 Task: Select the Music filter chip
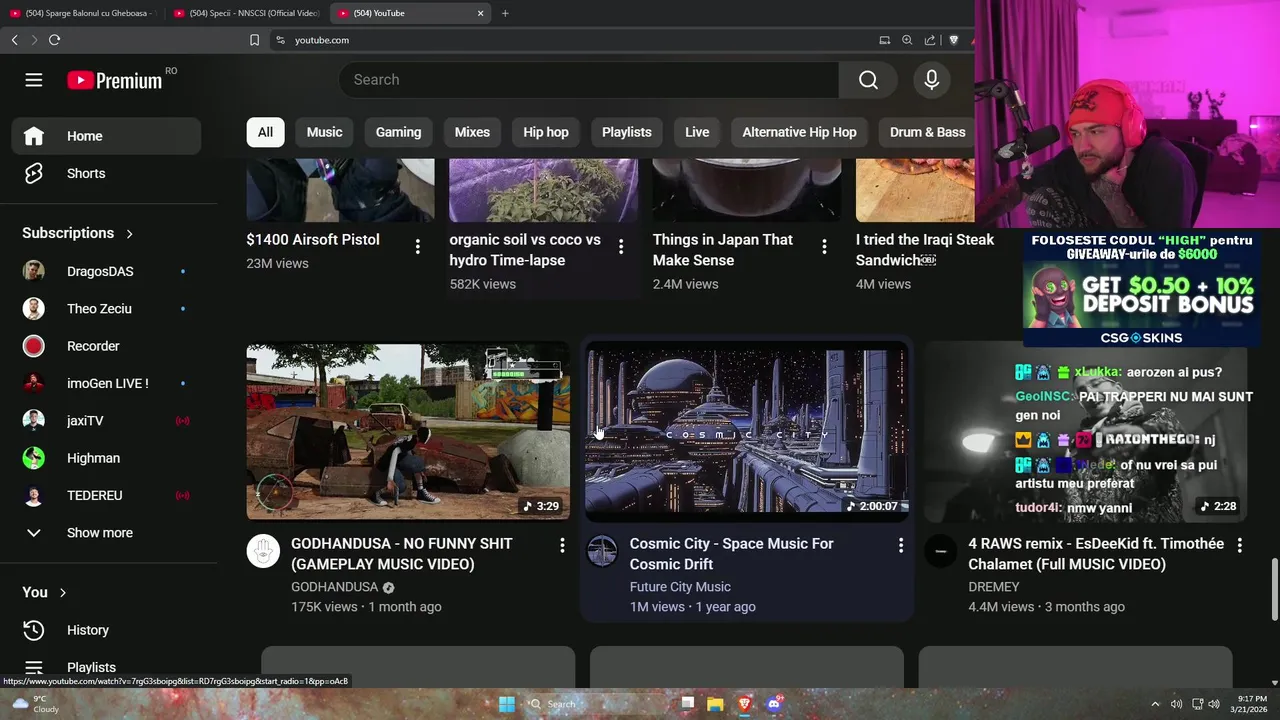point(324,132)
